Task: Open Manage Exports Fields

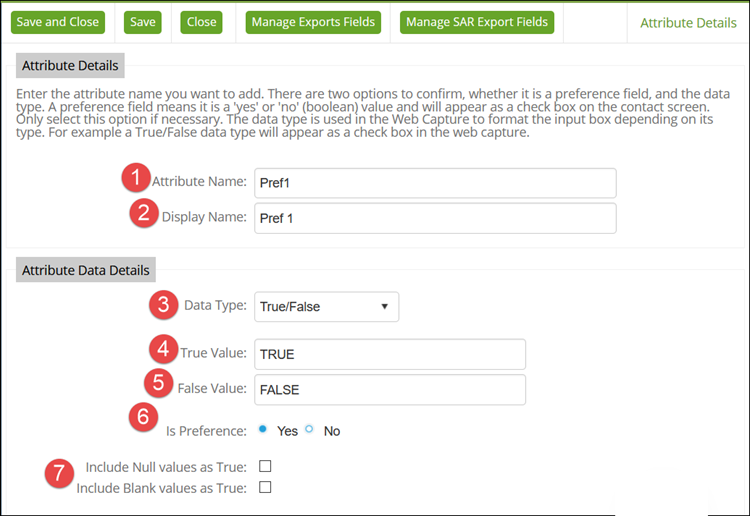Action: 313,22
